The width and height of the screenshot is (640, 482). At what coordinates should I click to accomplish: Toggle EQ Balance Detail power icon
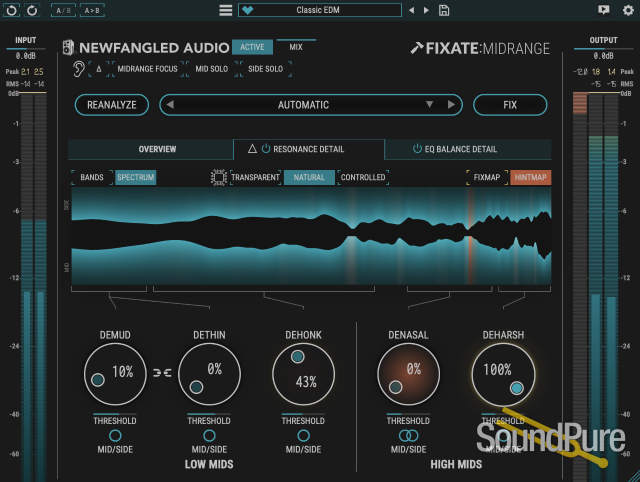pos(417,149)
